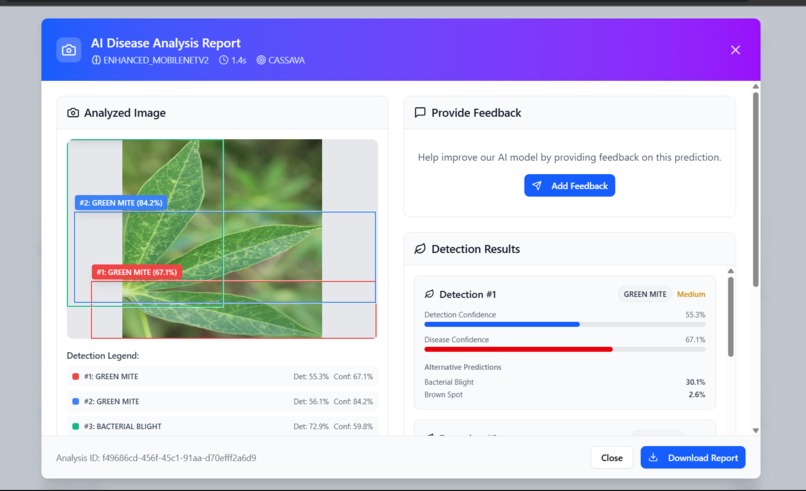Viewport: 806px width, 491px height.
Task: Click the Detection Results scroll up arrow
Action: (x=730, y=271)
